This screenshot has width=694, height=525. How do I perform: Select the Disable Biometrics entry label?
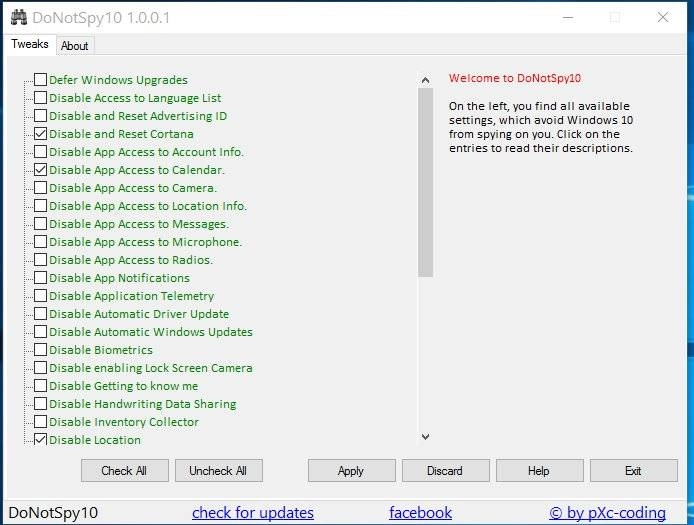(101, 350)
